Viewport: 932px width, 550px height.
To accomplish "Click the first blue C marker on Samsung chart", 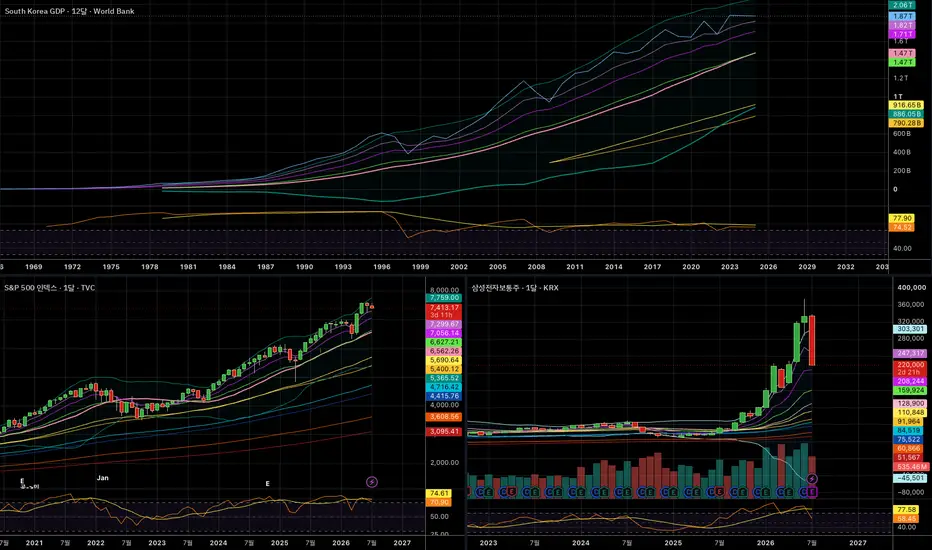I will click(x=480, y=492).
